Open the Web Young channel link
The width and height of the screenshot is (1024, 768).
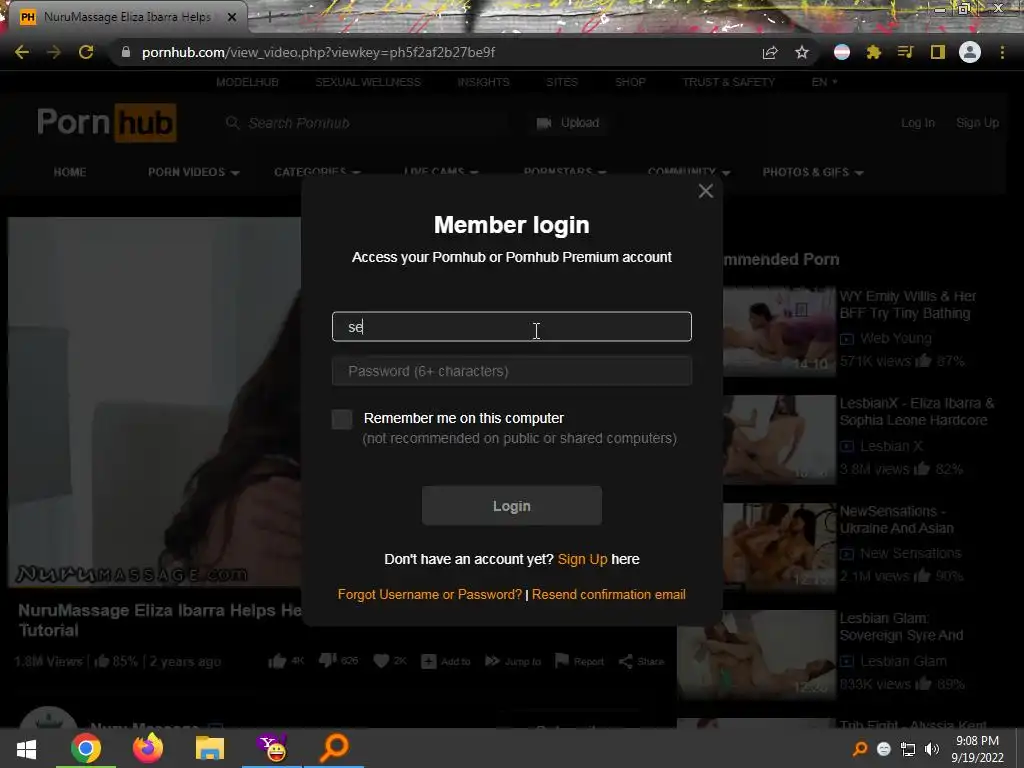[x=895, y=338]
